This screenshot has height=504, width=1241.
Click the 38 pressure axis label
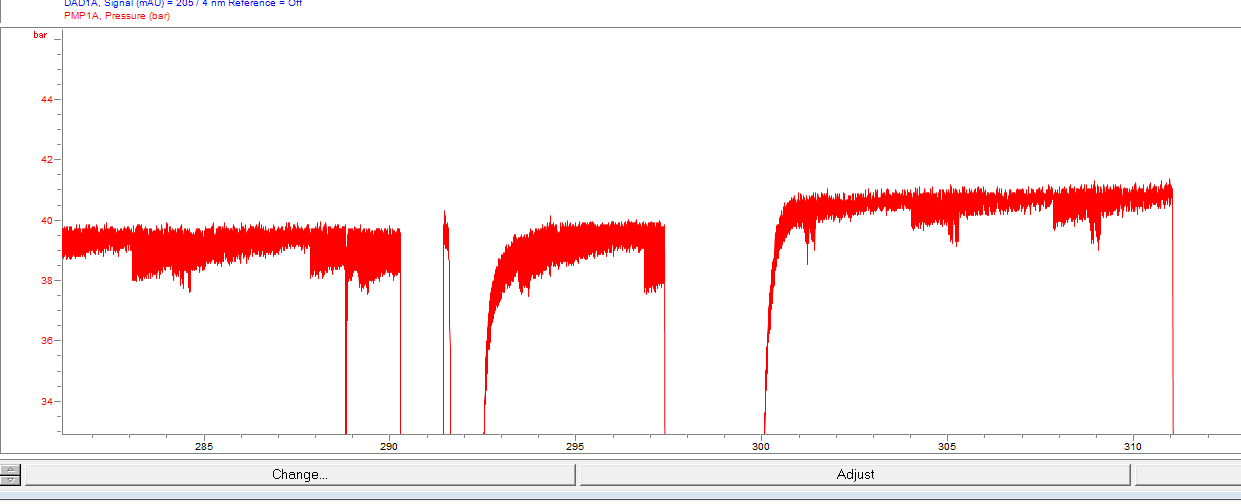tap(46, 281)
